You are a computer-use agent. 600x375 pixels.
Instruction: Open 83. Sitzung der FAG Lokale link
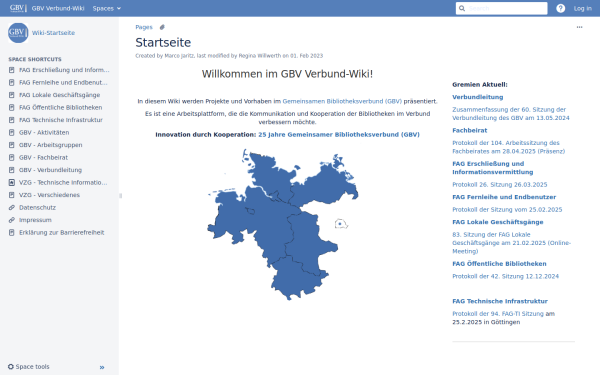tap(511, 243)
